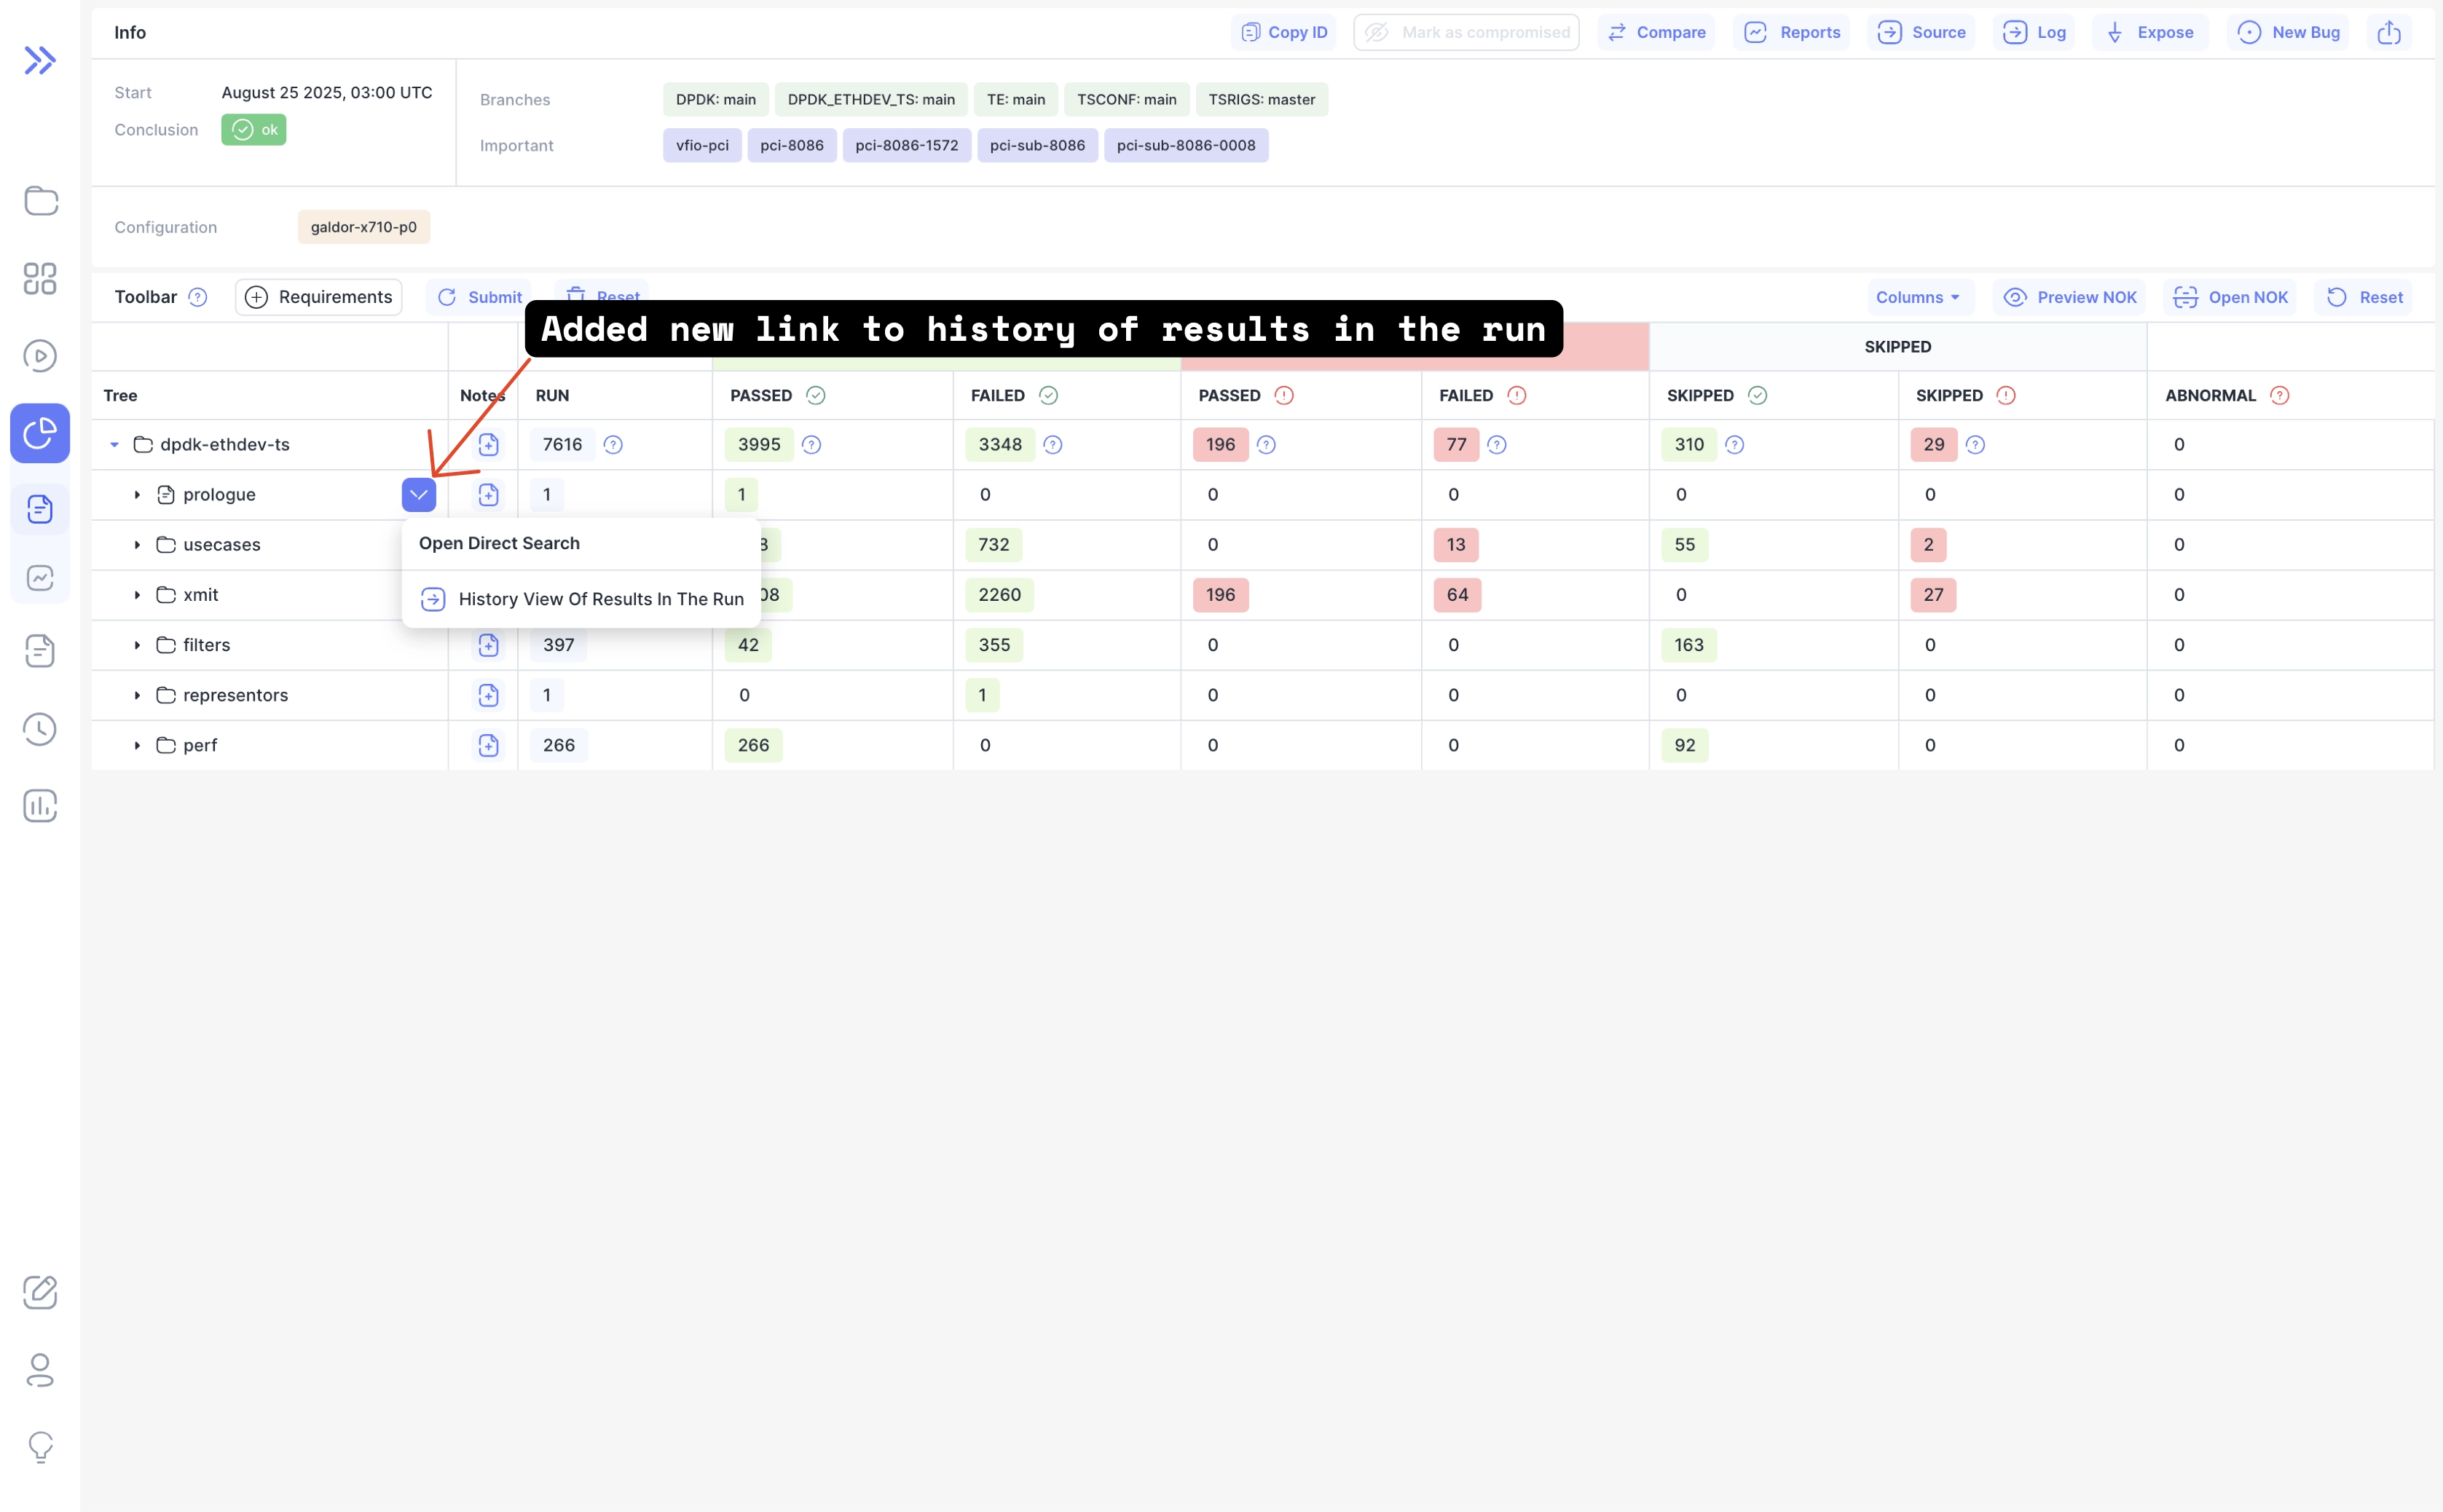This screenshot has height=1512, width=2443.
Task: Toggle Preview NOK view
Action: [2069, 297]
